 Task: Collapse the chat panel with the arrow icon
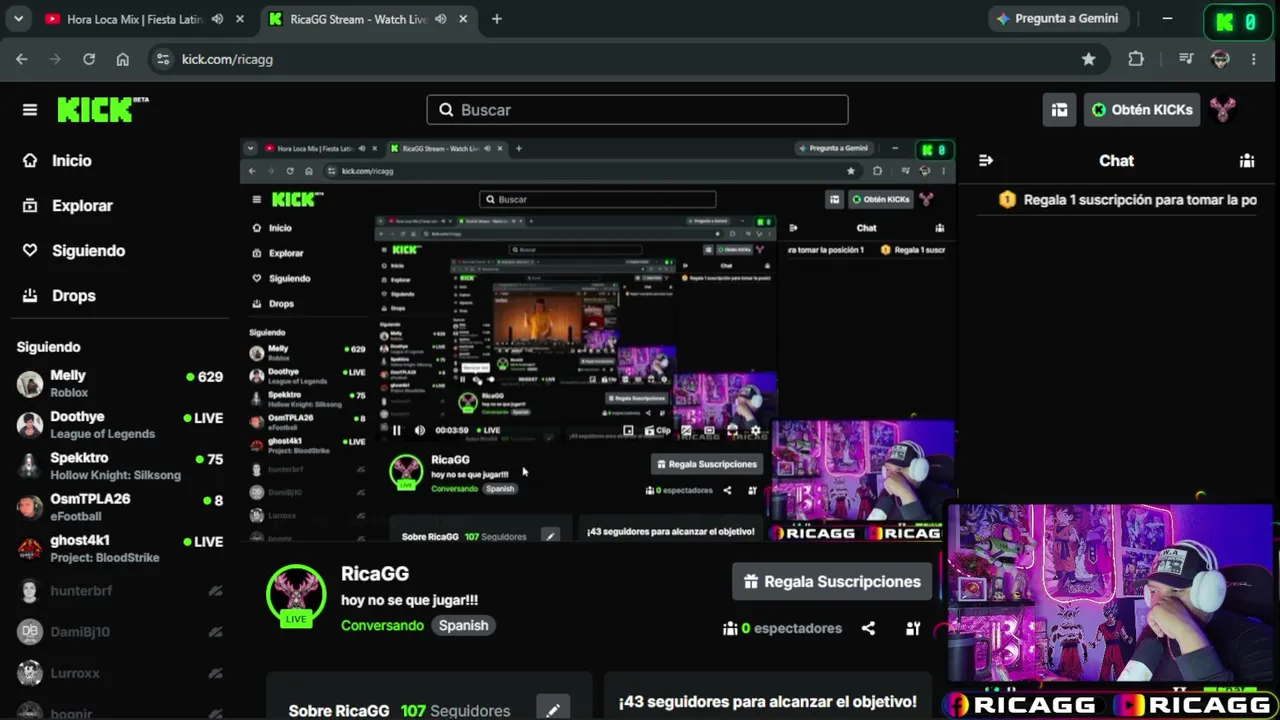click(x=986, y=160)
